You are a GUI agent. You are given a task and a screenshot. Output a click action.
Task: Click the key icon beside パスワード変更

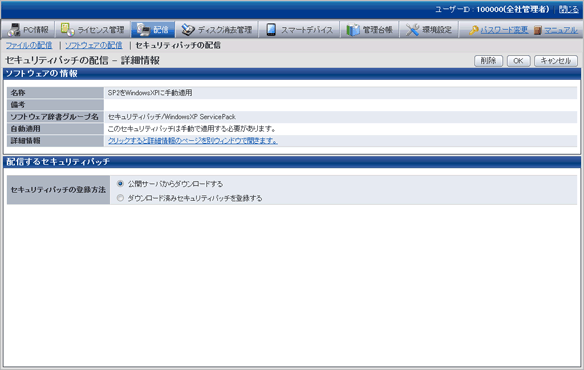coord(473,30)
